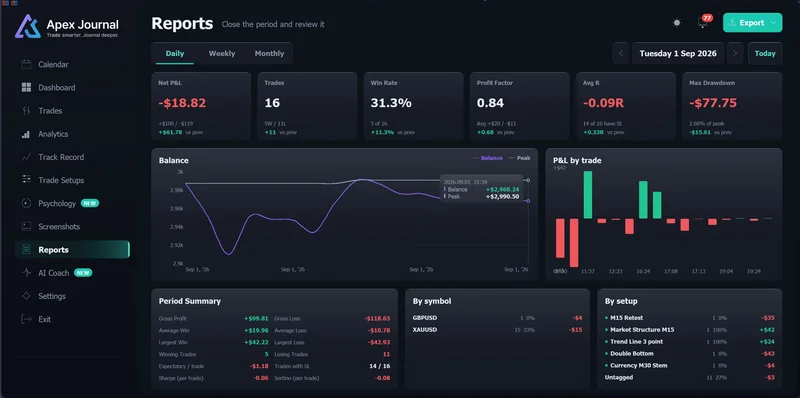800x398 pixels.
Task: Select the M15 Retest setup row
Action: (x=690, y=318)
